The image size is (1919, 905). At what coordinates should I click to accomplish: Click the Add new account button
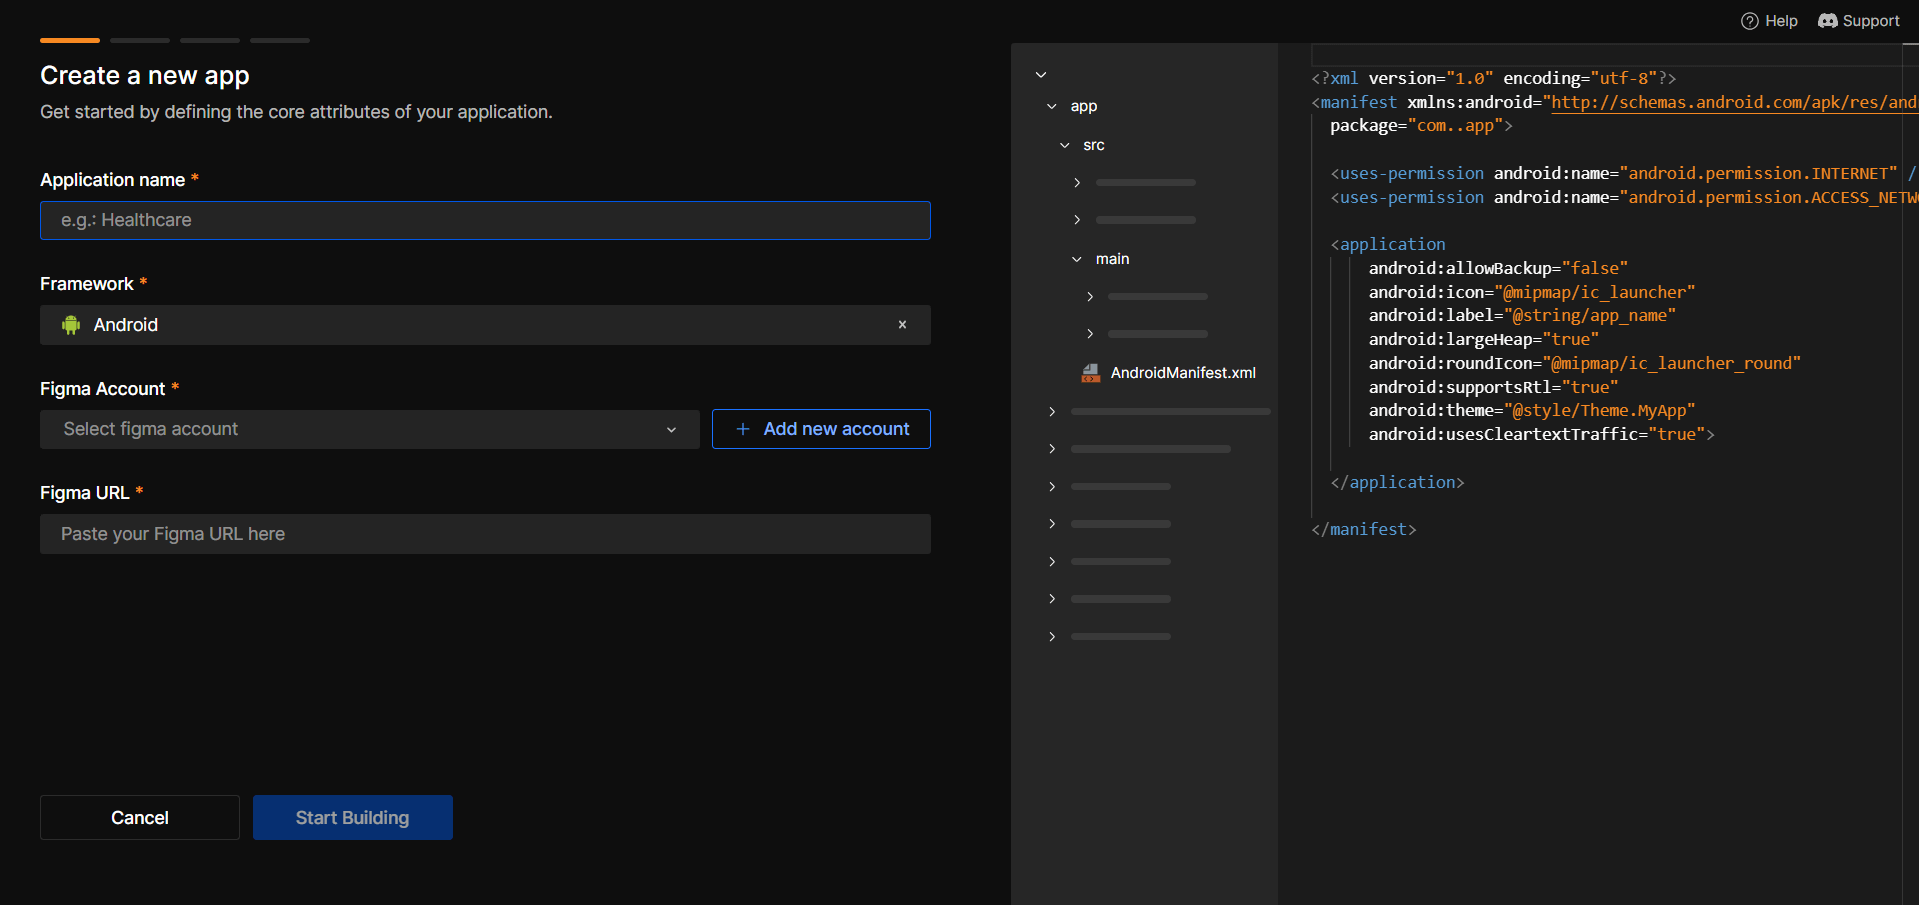click(x=821, y=429)
